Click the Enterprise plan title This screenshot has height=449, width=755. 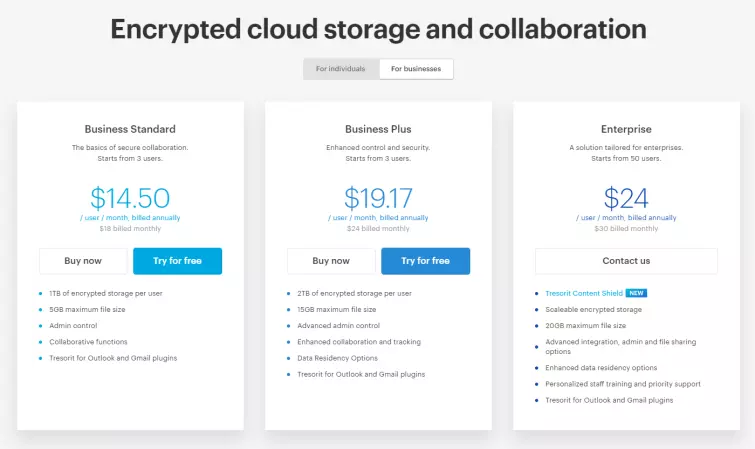[626, 129]
